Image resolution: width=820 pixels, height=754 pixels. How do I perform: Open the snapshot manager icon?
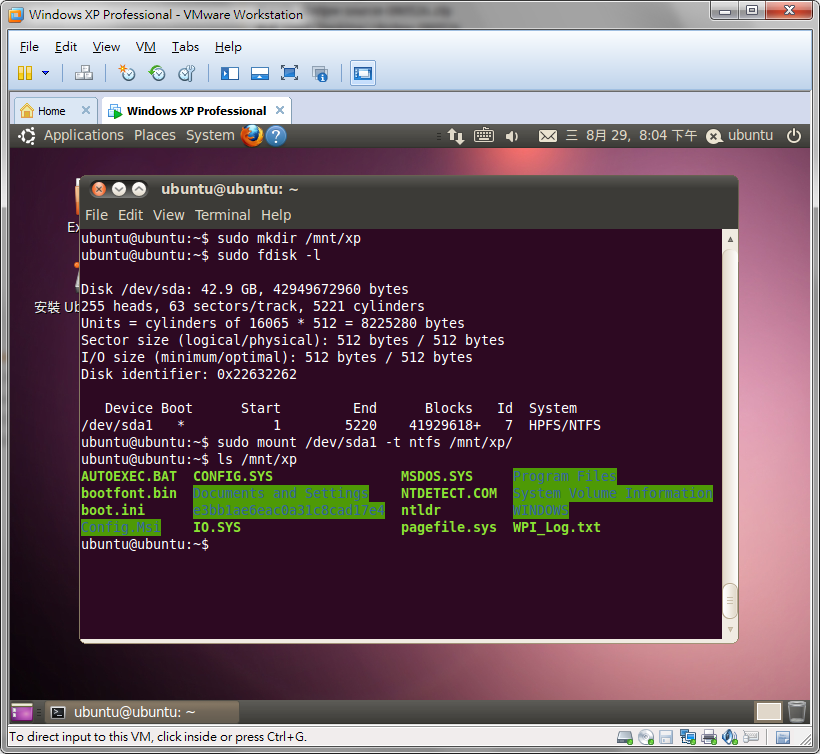coord(187,73)
